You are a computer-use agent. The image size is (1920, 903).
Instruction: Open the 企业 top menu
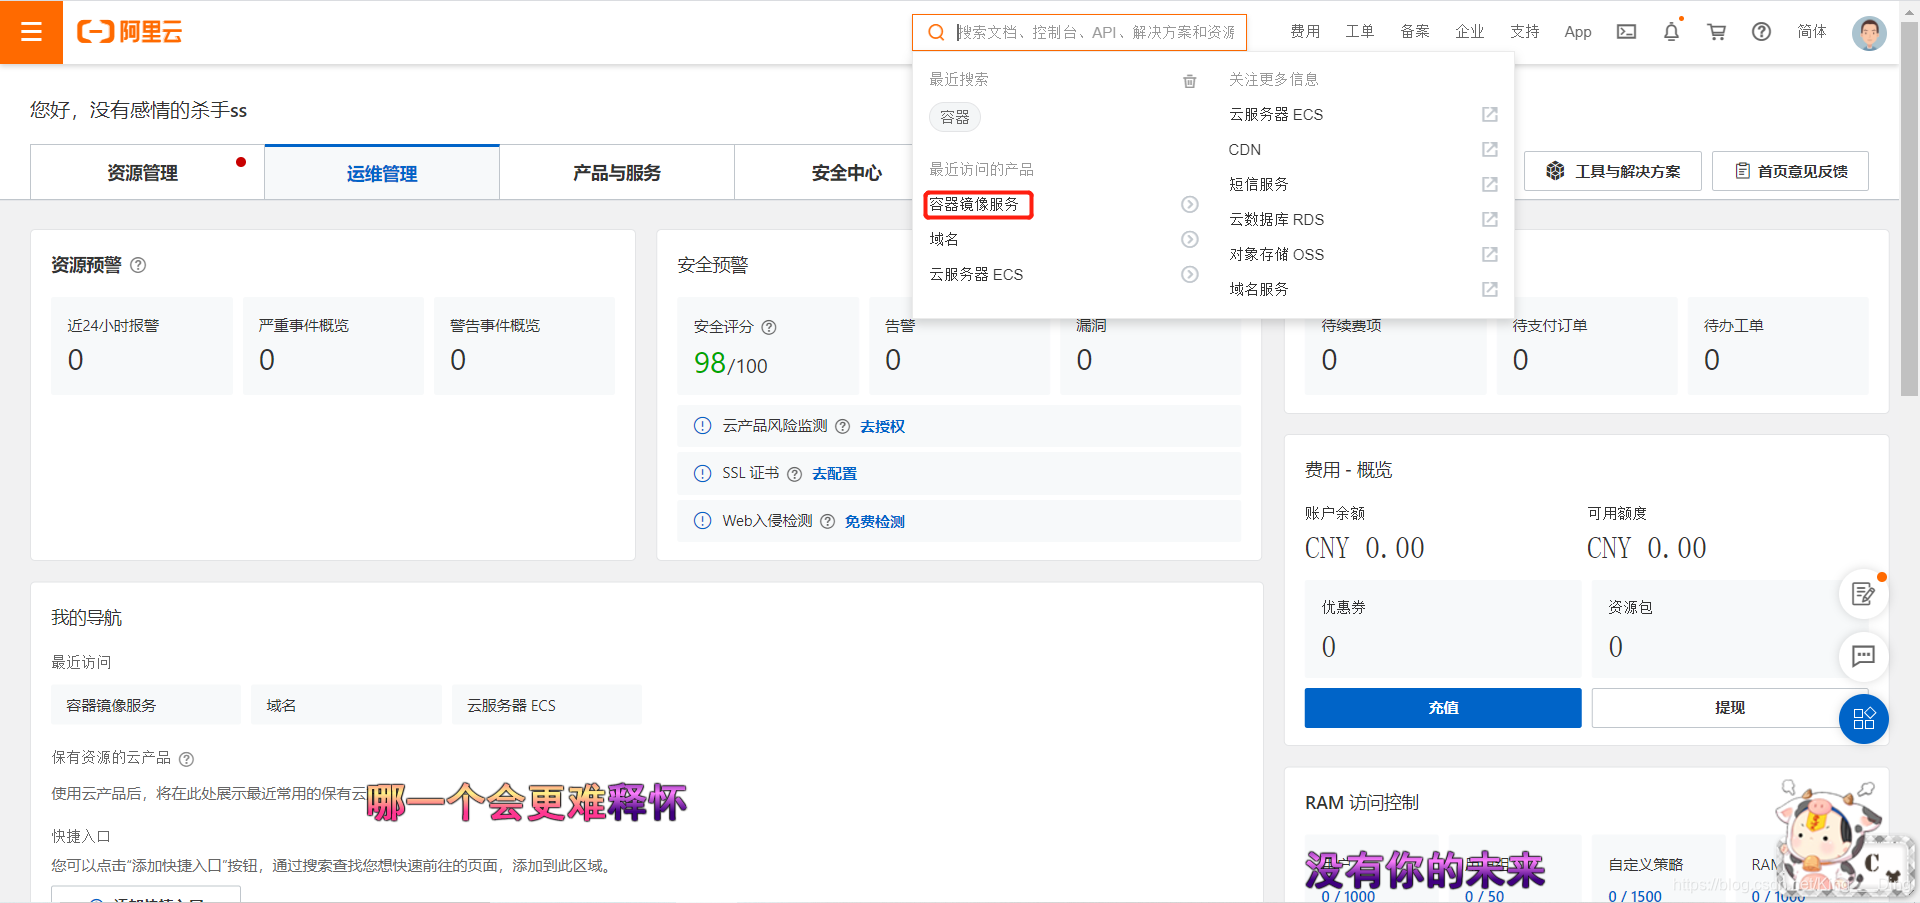(x=1470, y=32)
